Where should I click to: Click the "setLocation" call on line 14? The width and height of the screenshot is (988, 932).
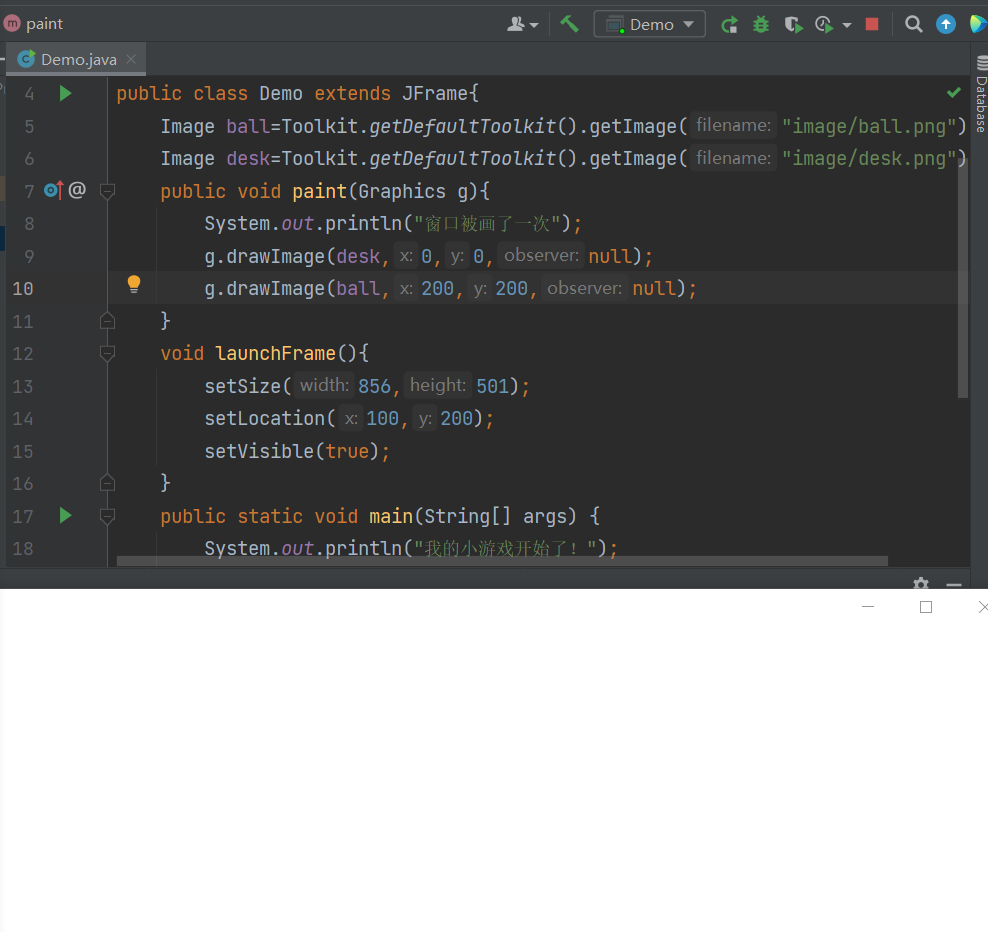pyautogui.click(x=265, y=418)
